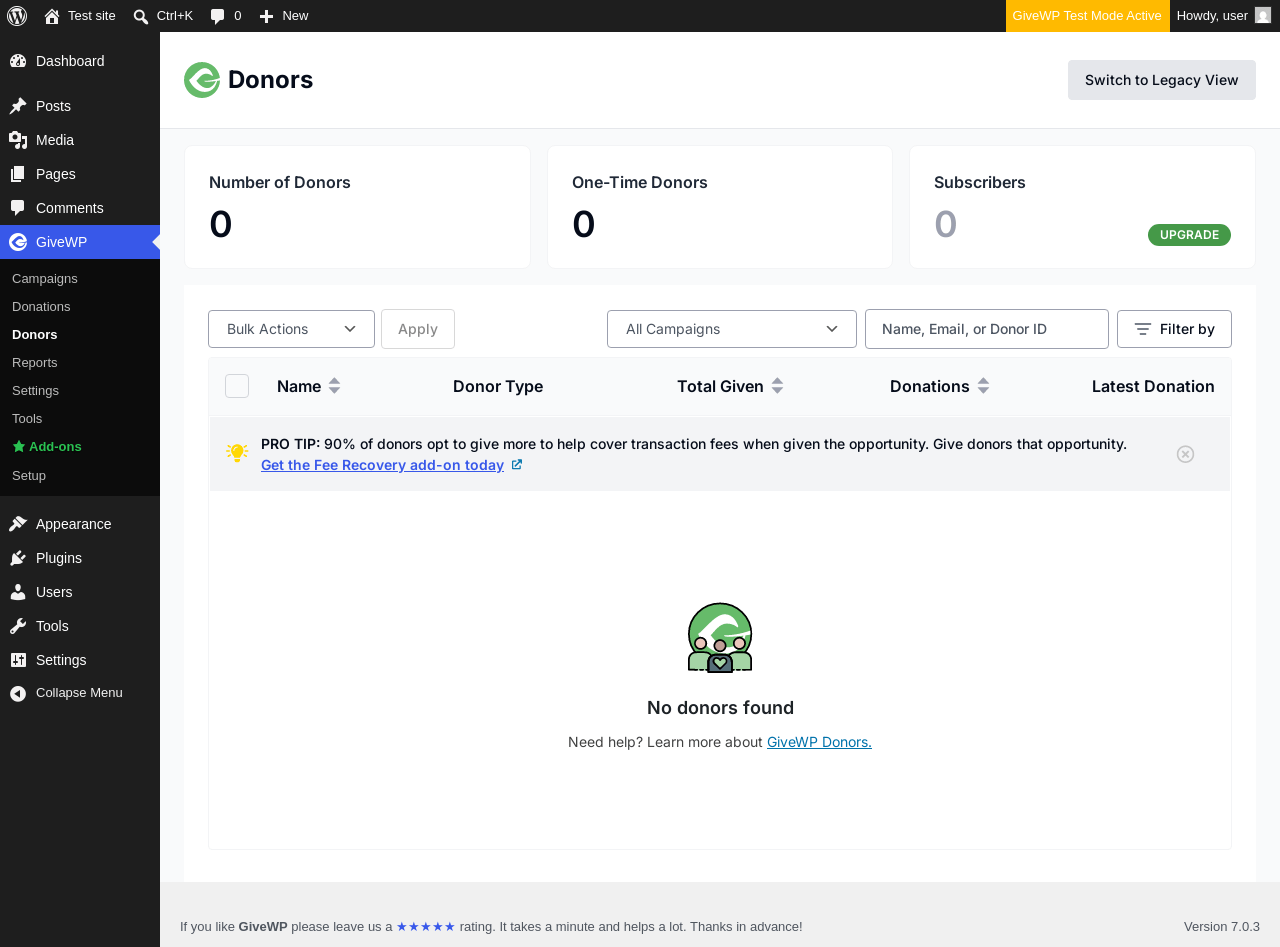Click the No donors found message
Viewport: 1280px width, 947px height.
coord(720,708)
